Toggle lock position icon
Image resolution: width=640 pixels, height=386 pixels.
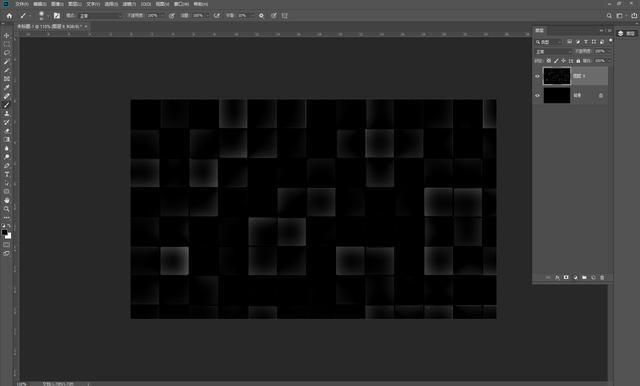pos(563,61)
